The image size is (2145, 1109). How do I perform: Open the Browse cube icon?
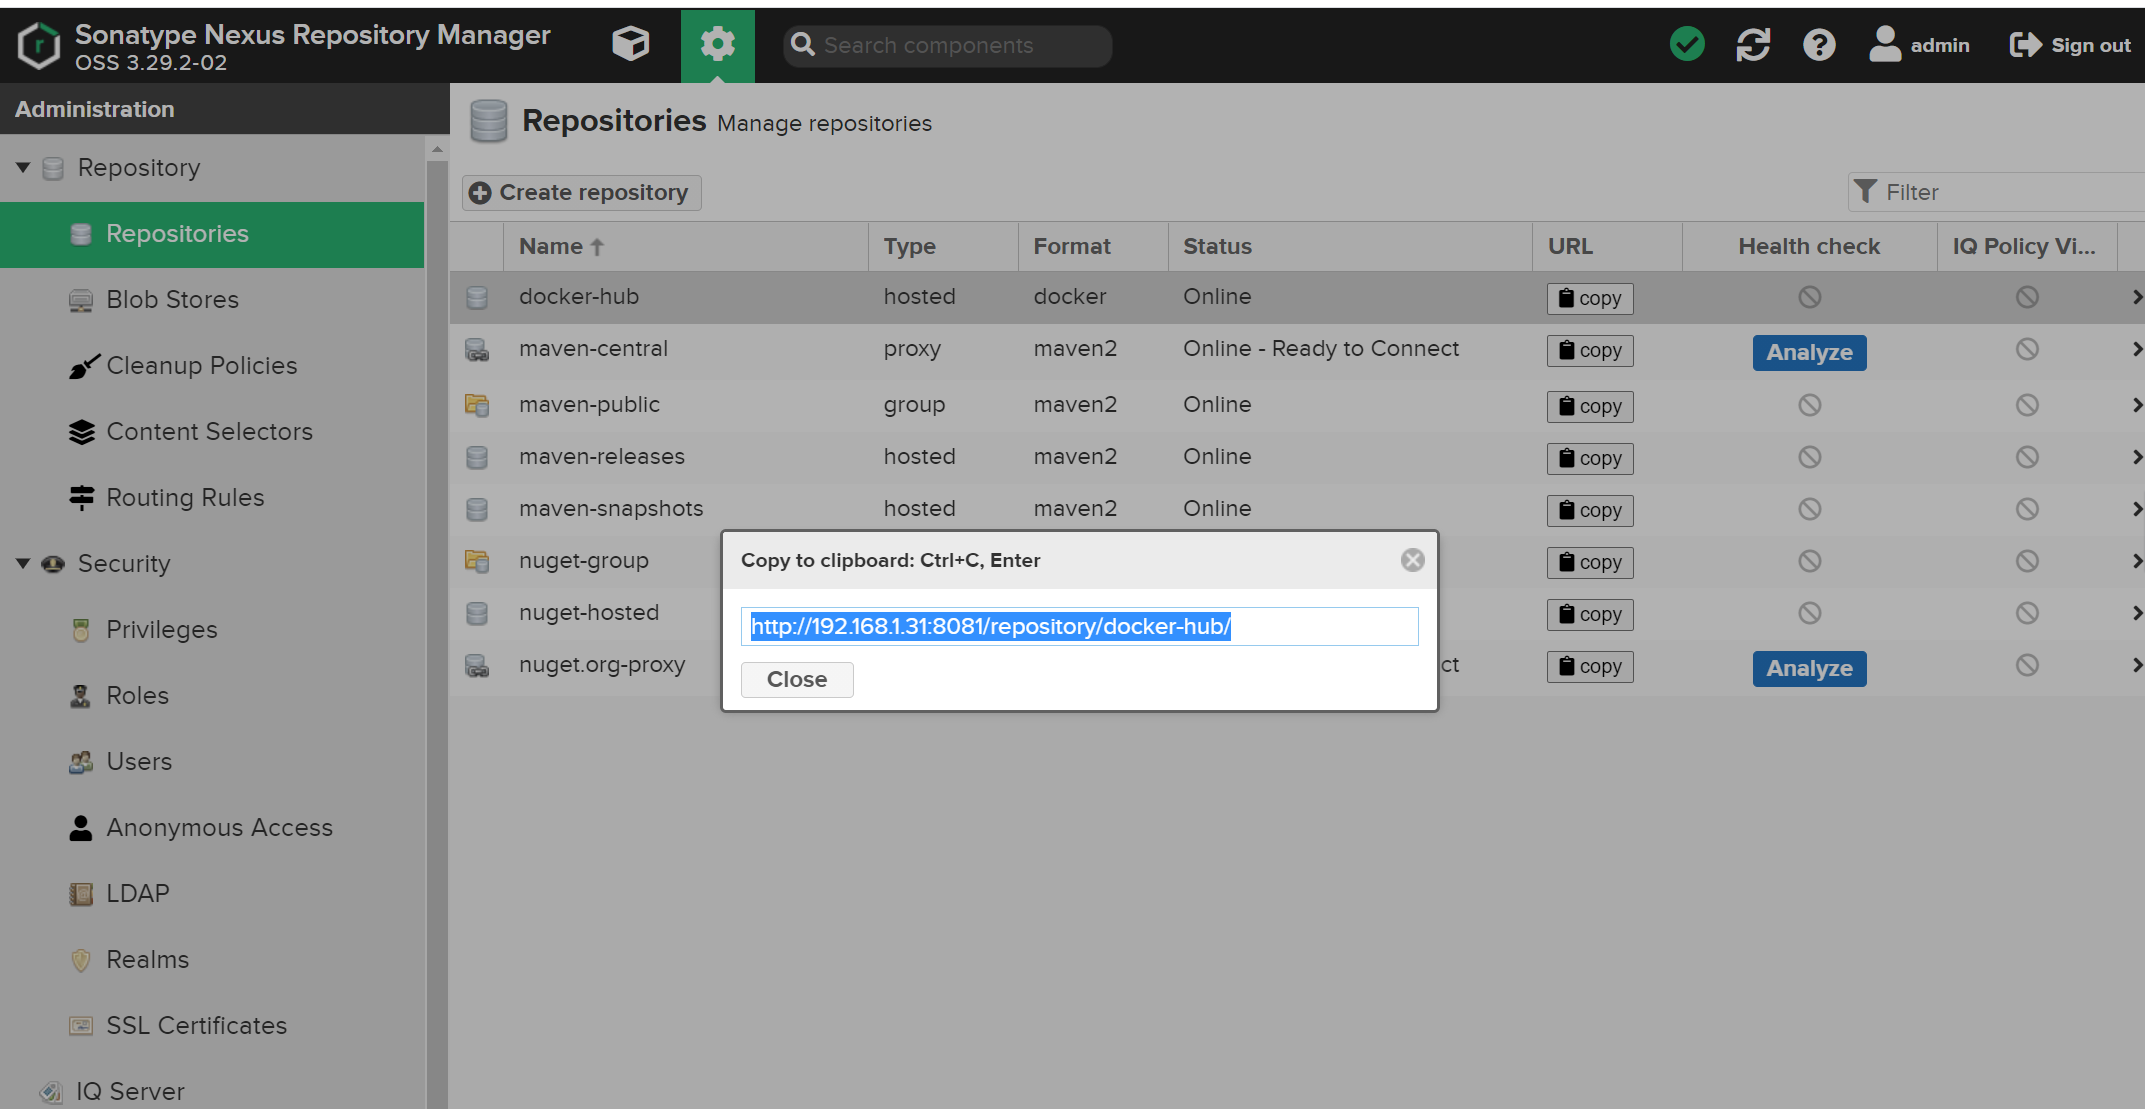(630, 45)
